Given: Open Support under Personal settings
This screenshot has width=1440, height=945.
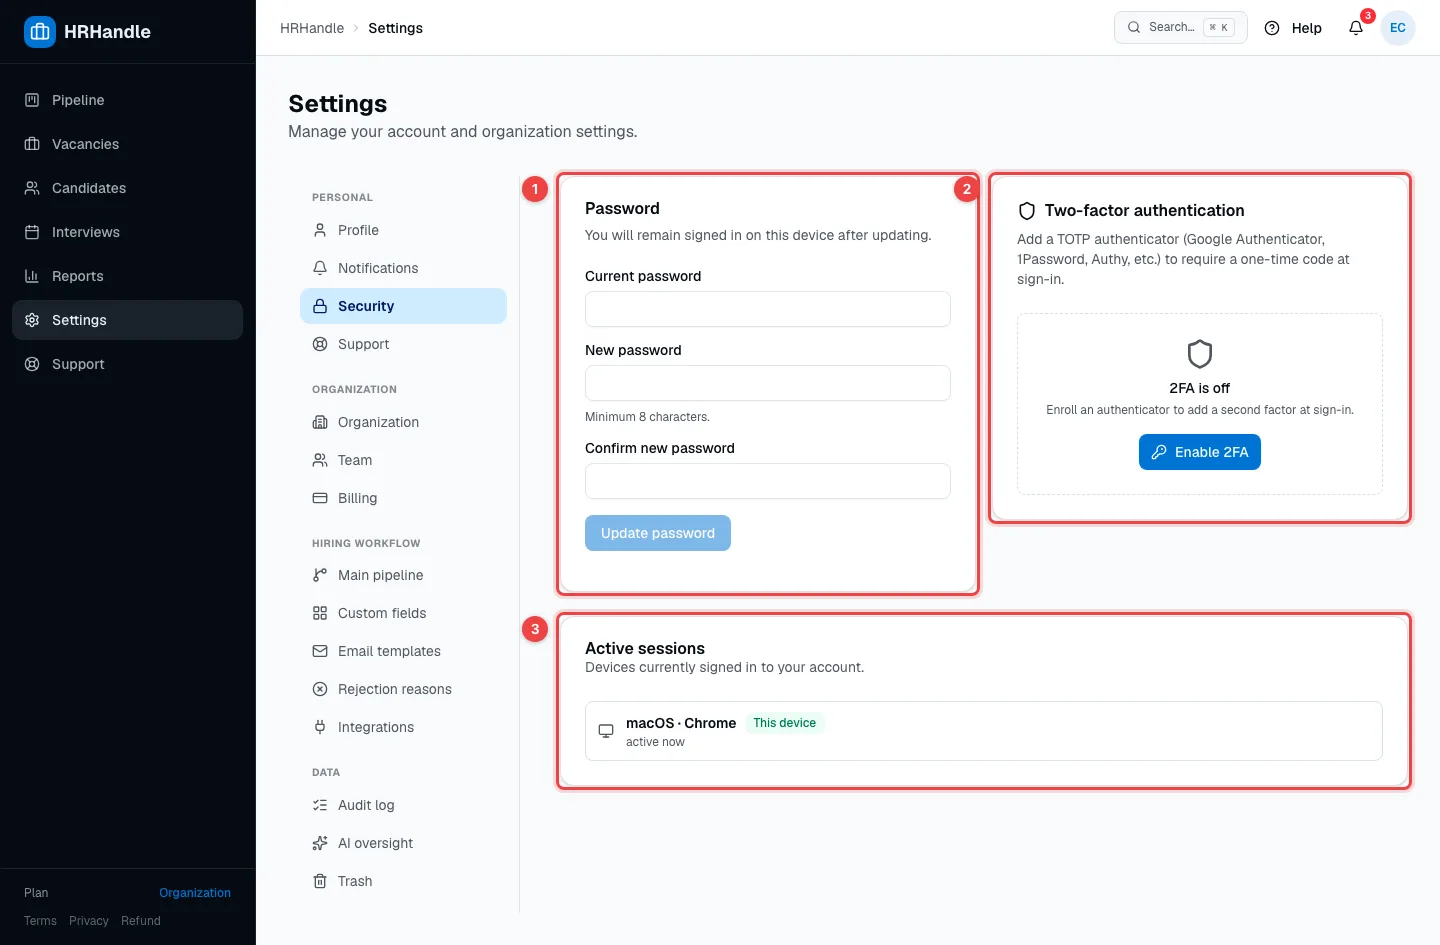Looking at the screenshot, I should coord(403,344).
